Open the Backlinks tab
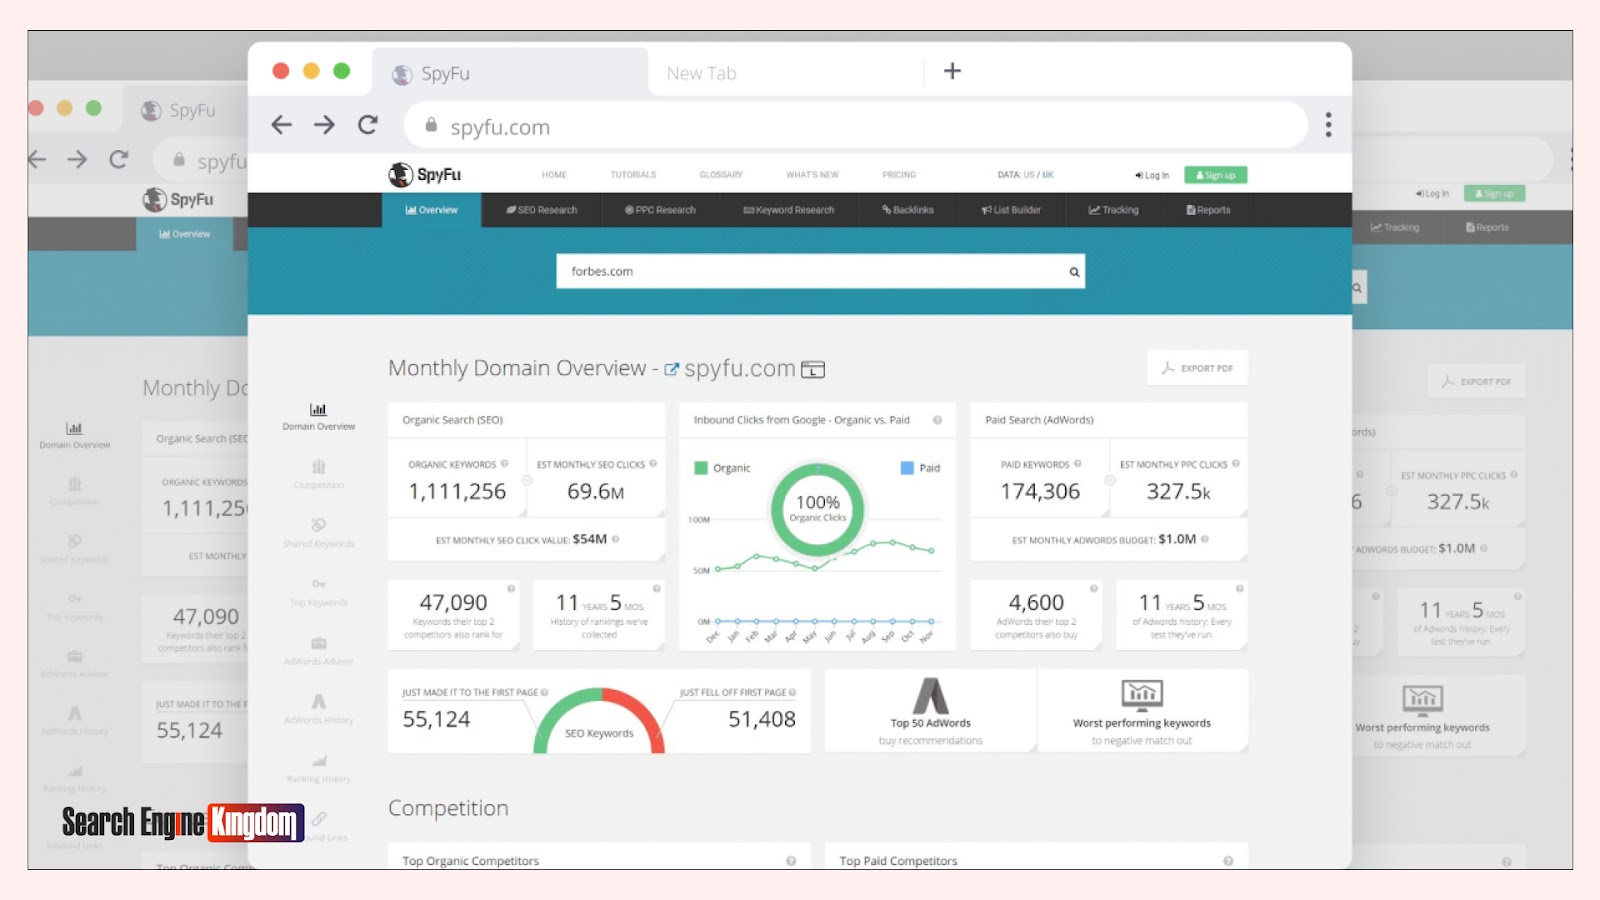 (908, 210)
